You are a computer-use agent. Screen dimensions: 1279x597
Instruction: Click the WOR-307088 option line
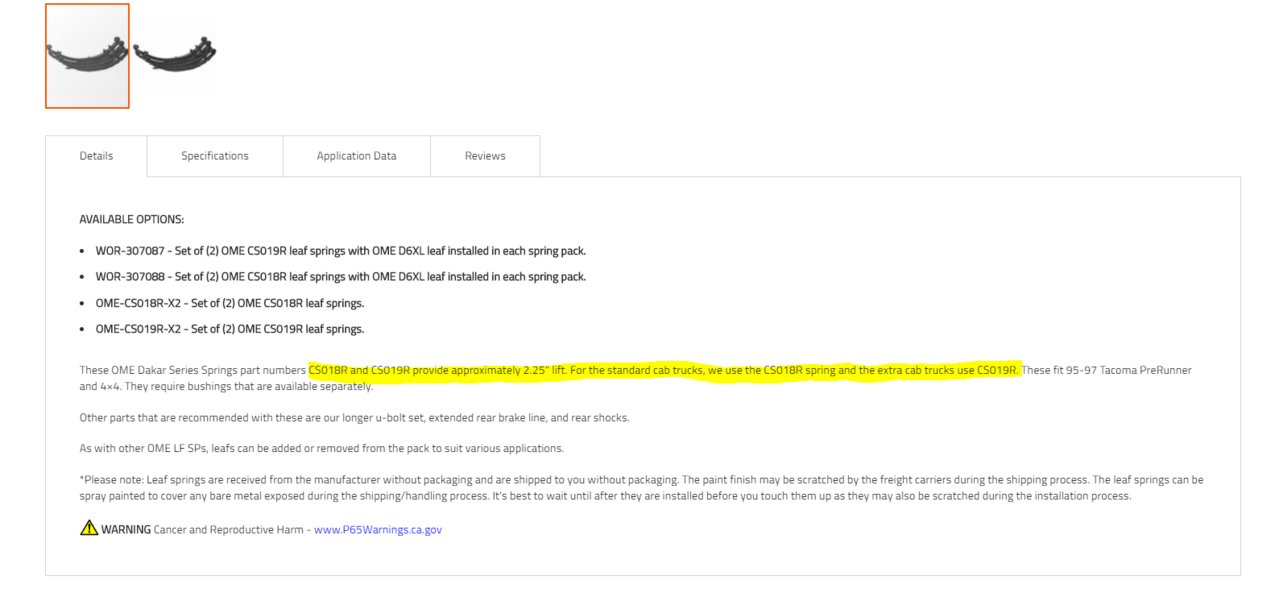pos(340,276)
